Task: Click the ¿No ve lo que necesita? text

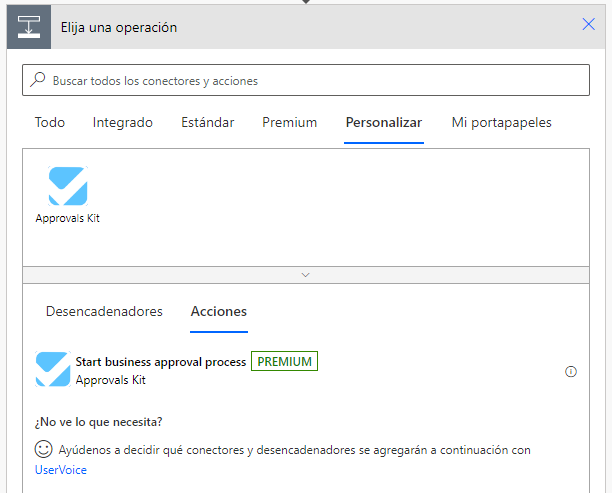Action: [x=98, y=422]
